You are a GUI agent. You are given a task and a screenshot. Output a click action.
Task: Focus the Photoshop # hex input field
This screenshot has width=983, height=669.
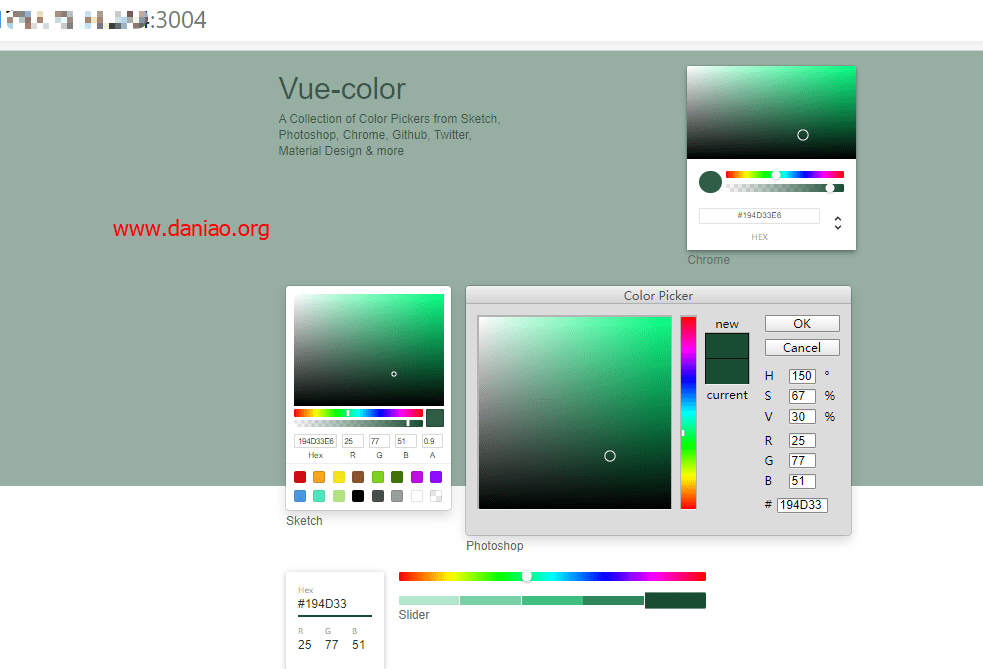(802, 505)
